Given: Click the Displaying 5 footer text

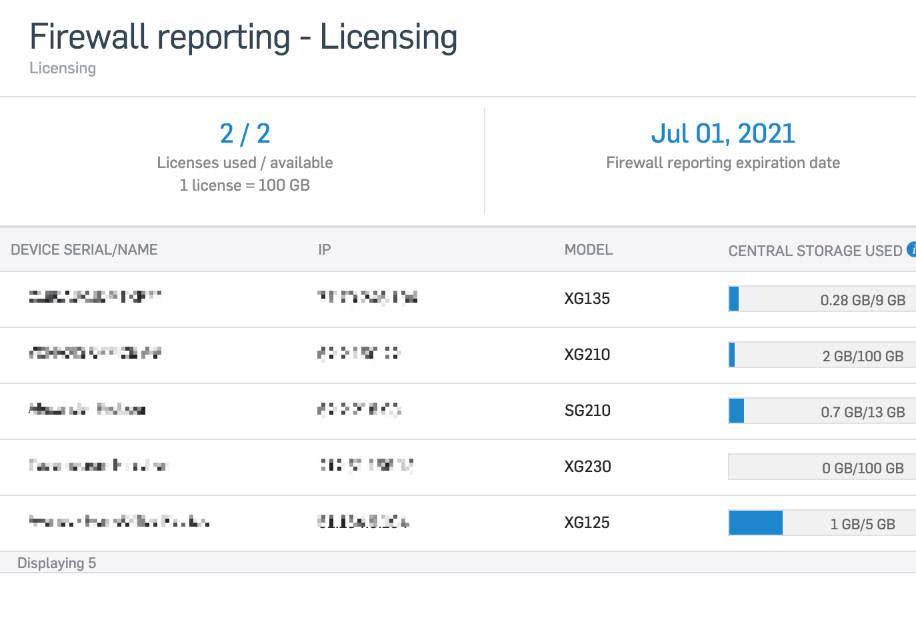Looking at the screenshot, I should (x=57, y=563).
